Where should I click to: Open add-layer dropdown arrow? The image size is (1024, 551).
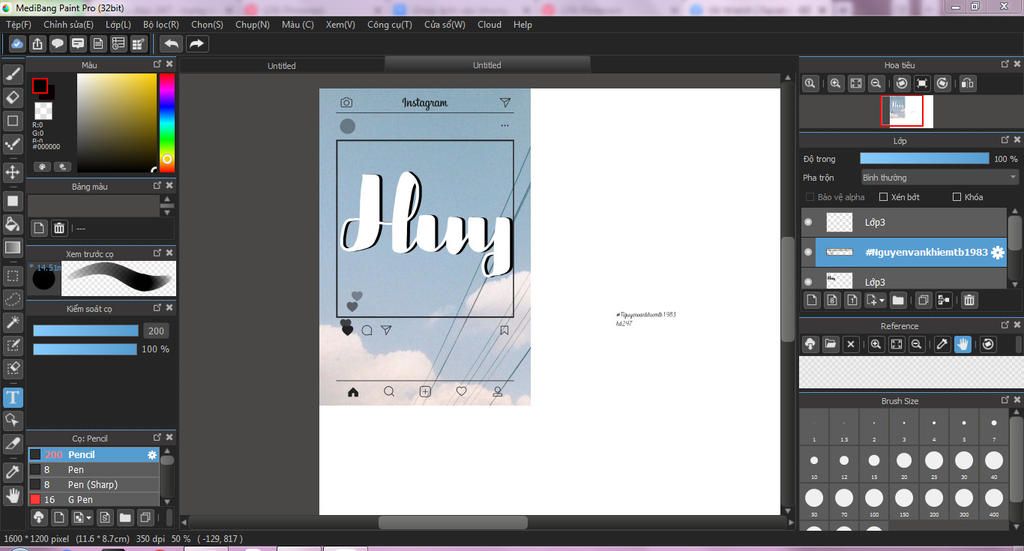point(882,300)
